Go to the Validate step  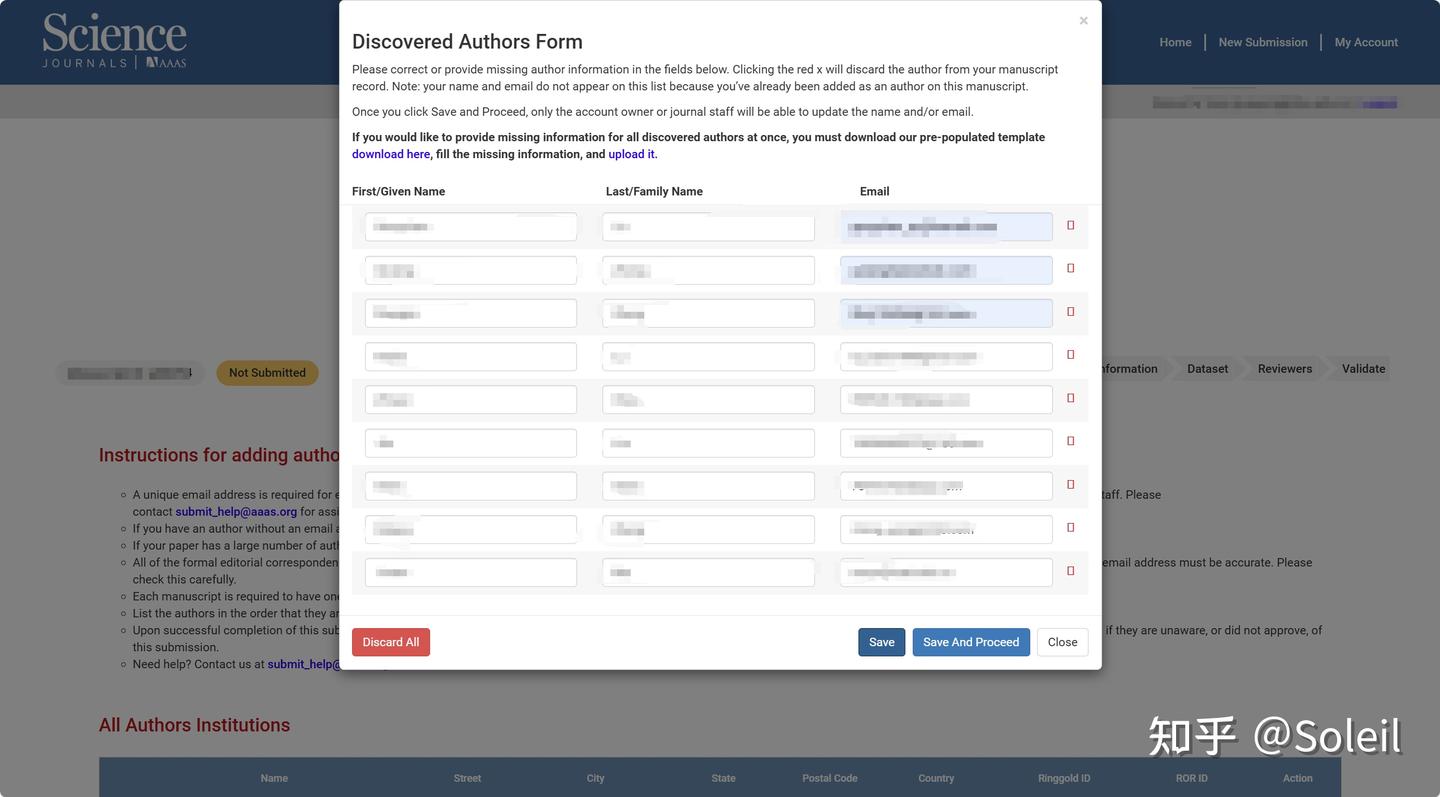pos(1363,369)
